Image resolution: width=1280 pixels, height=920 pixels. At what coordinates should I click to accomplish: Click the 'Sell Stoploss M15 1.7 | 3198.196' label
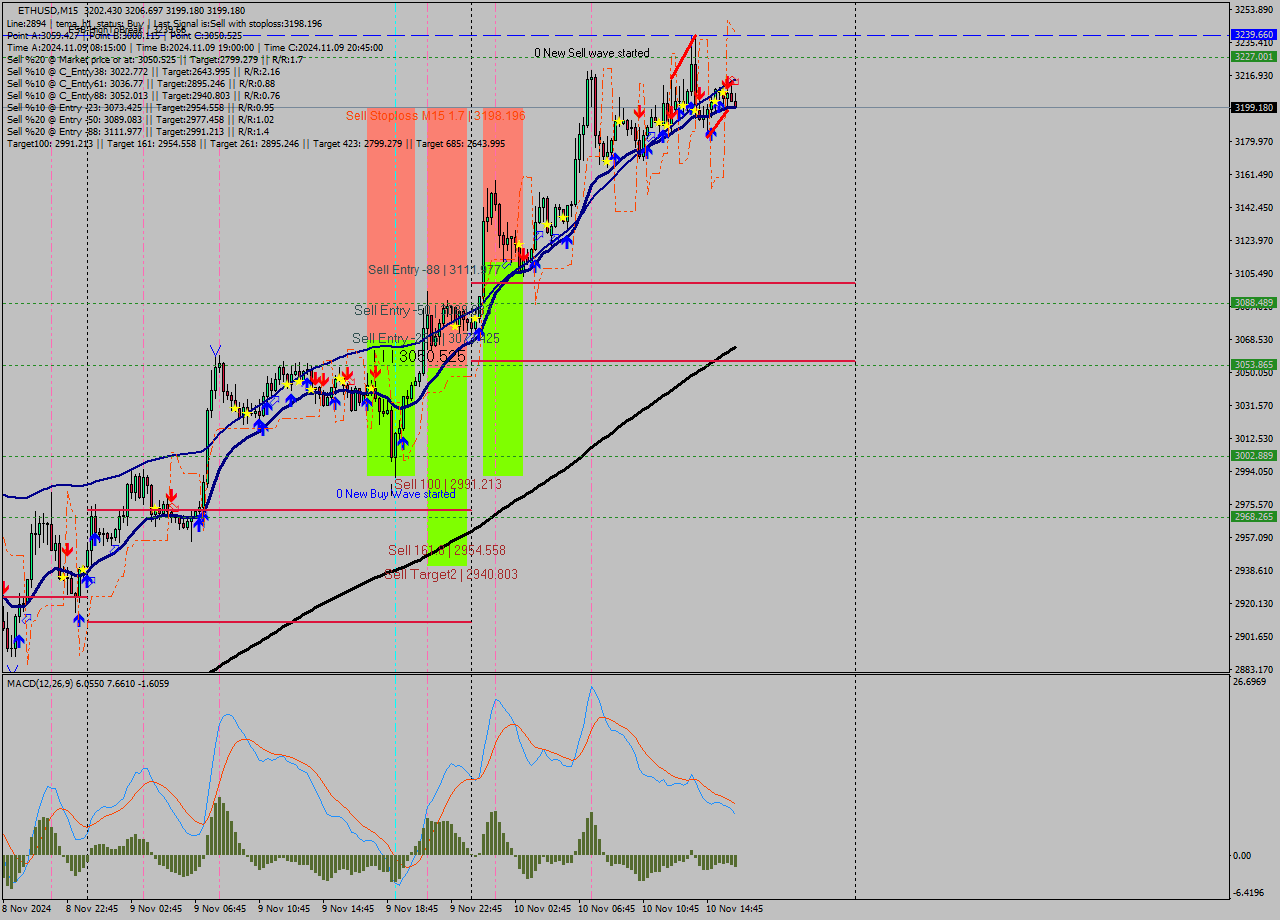pyautogui.click(x=435, y=116)
